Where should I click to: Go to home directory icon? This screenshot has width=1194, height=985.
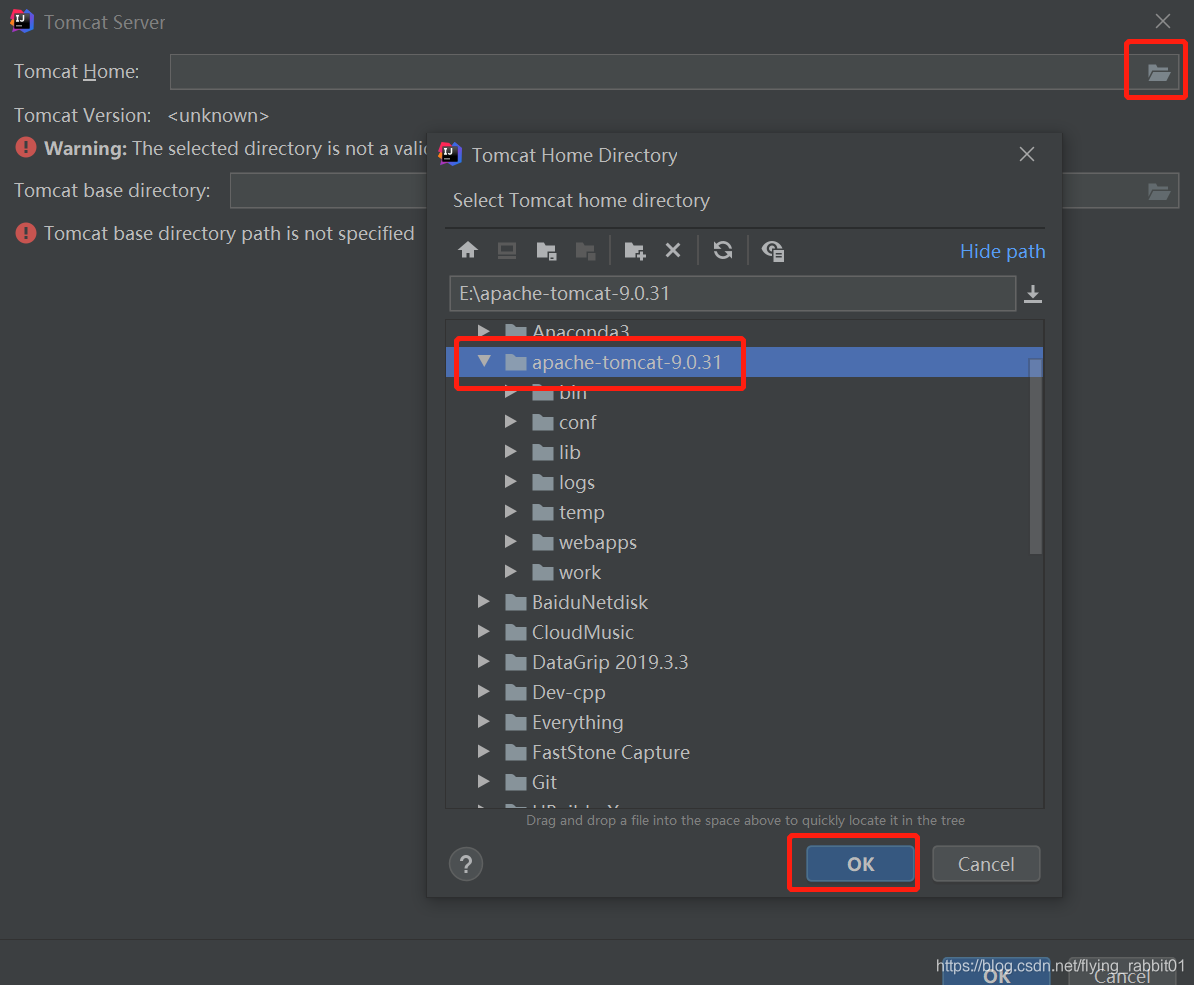468,250
